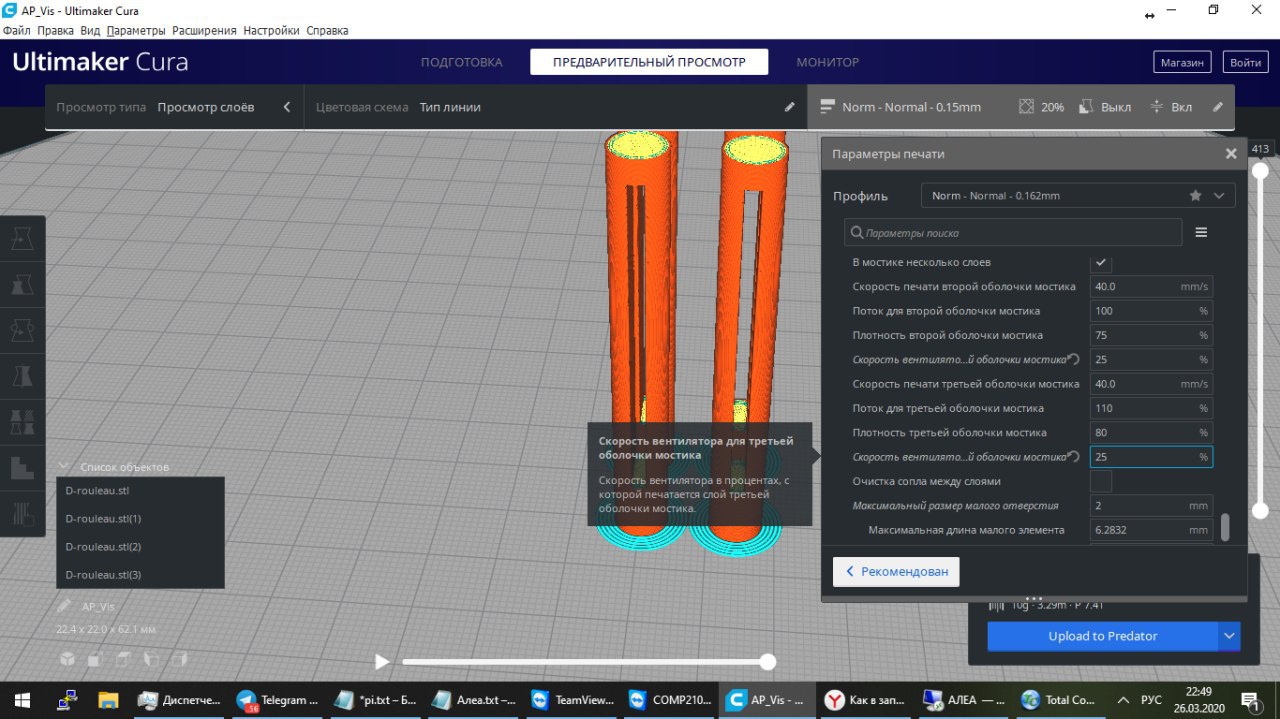1280x719 pixels.
Task: Open TeamViewer from the taskbar
Action: pos(570,700)
